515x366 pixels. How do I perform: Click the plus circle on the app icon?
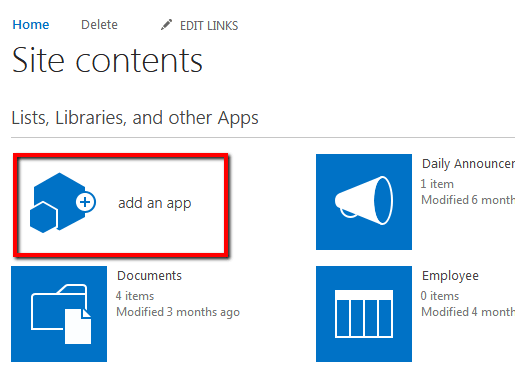coord(85,202)
